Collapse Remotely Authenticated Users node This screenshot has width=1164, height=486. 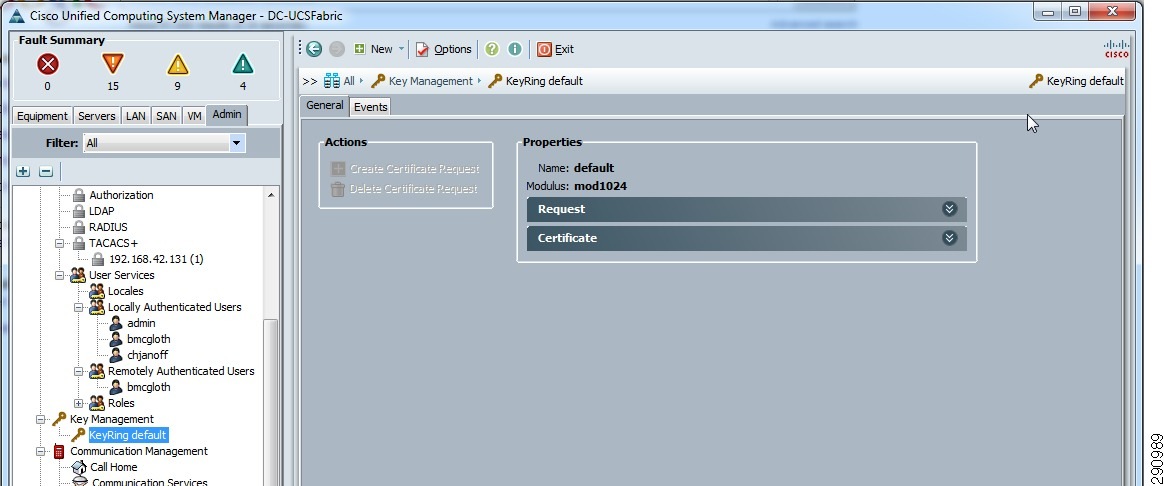(78, 371)
